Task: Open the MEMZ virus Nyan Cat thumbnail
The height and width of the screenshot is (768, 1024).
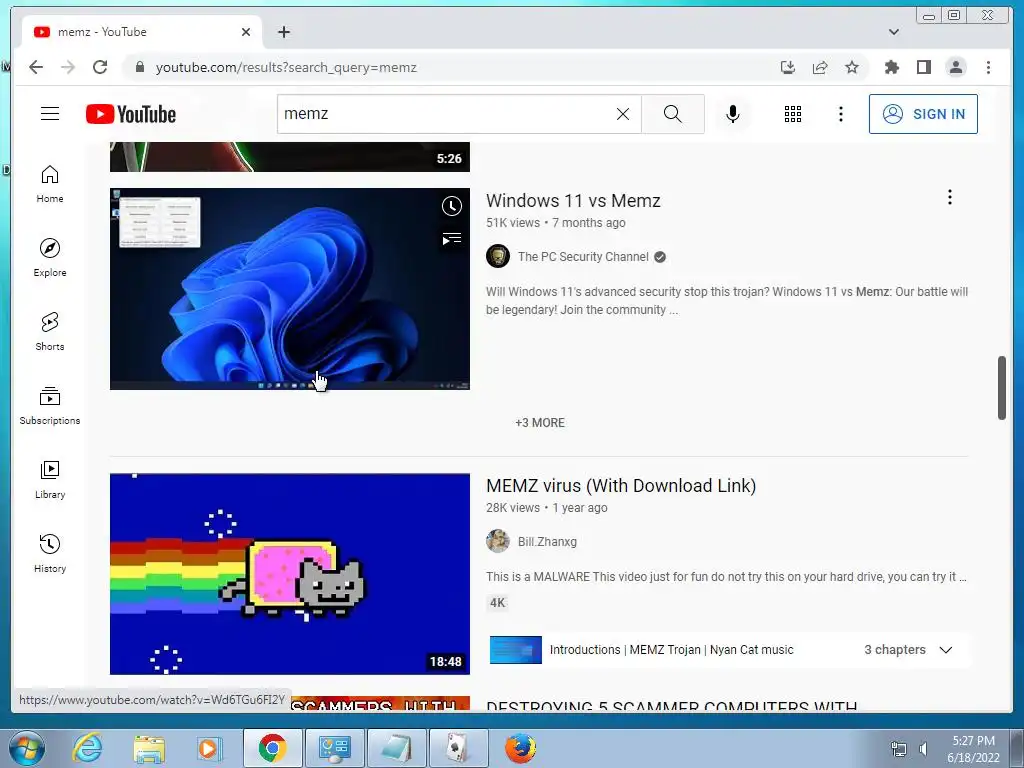Action: click(290, 573)
